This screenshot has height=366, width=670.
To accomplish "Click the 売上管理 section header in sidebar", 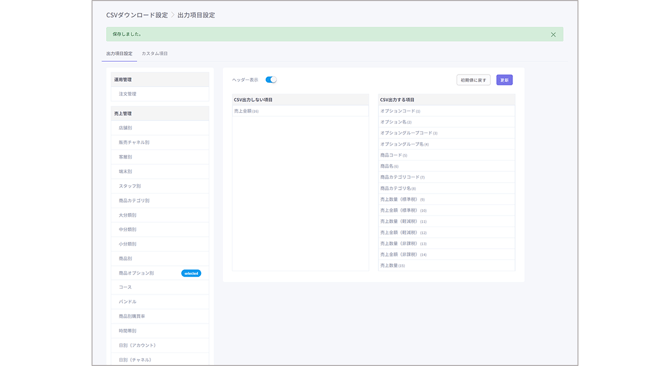I will point(160,114).
